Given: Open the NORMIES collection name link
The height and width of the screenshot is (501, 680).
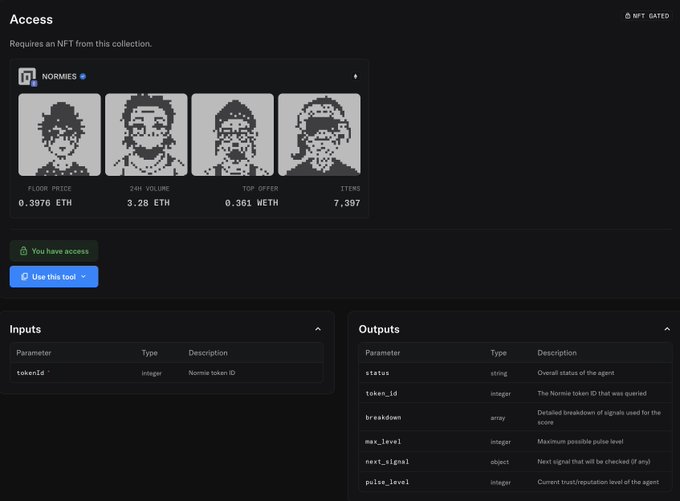Looking at the screenshot, I should click(x=59, y=76).
